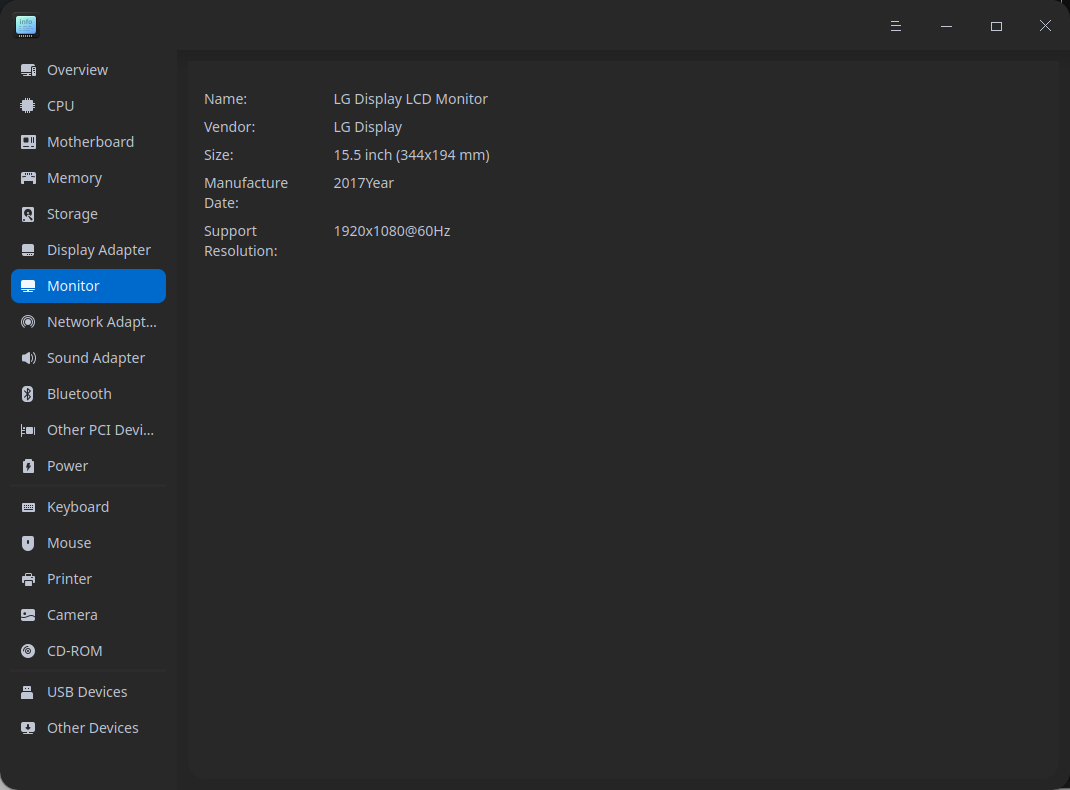Open the Storage label in the sidebar
The image size is (1070, 790).
coord(72,214)
